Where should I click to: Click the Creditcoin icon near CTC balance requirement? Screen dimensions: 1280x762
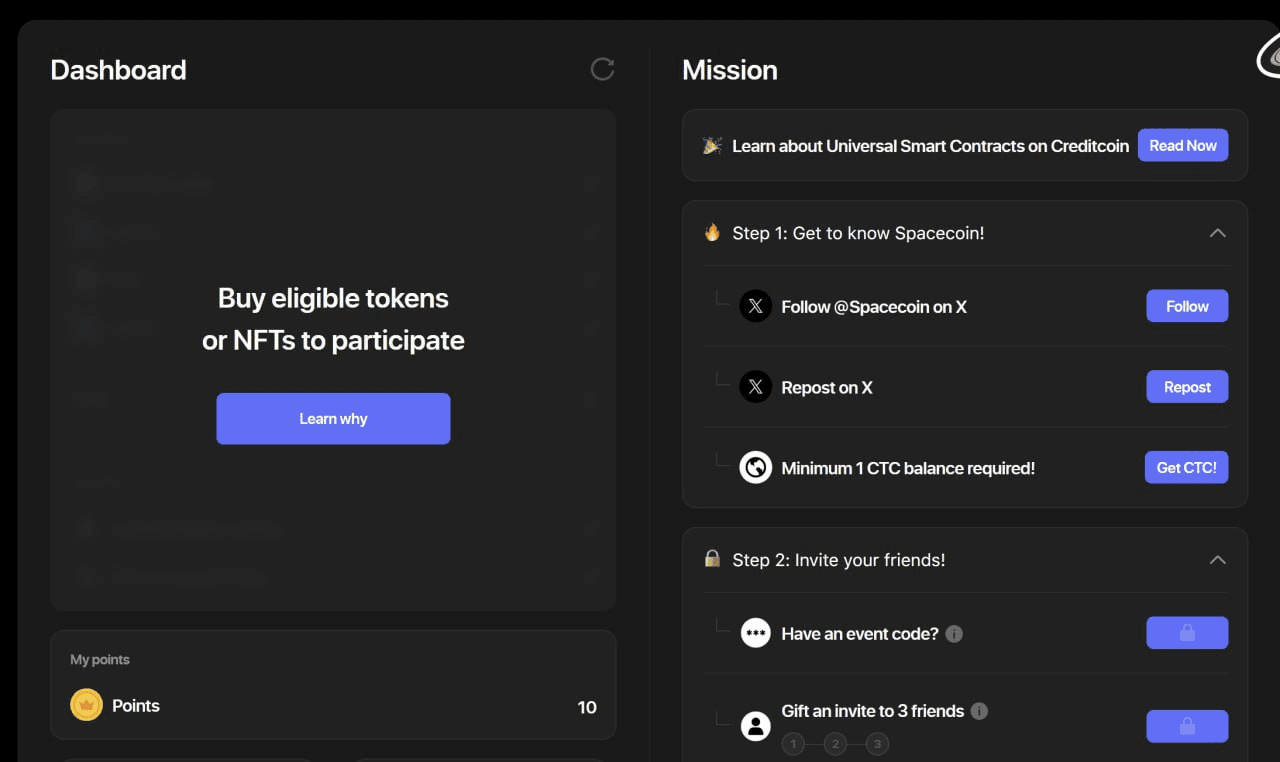(x=755, y=467)
